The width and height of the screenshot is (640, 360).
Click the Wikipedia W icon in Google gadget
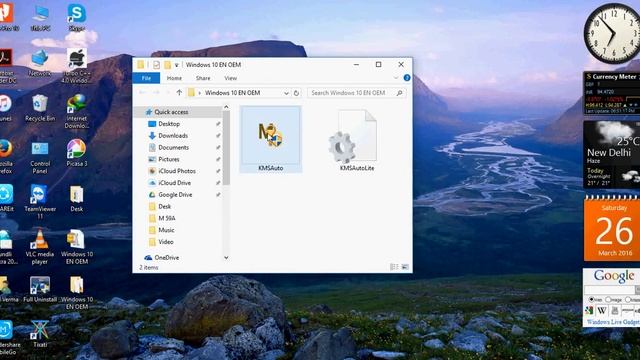pos(602,311)
